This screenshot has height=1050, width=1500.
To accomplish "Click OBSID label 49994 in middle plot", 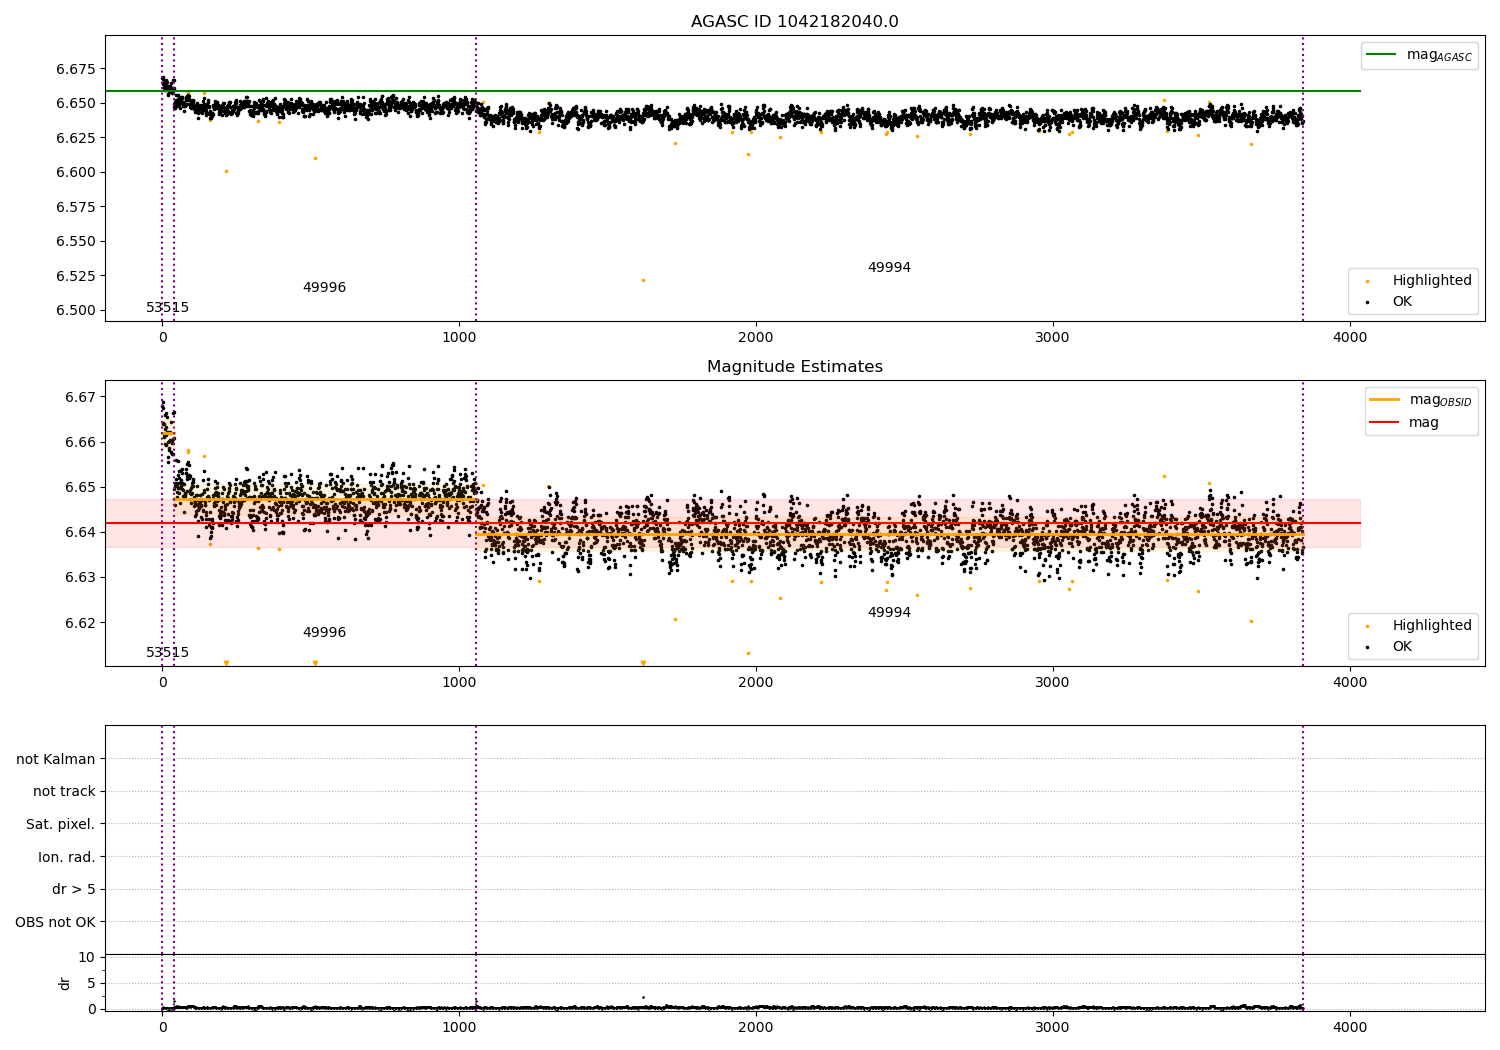I will 889,613.
